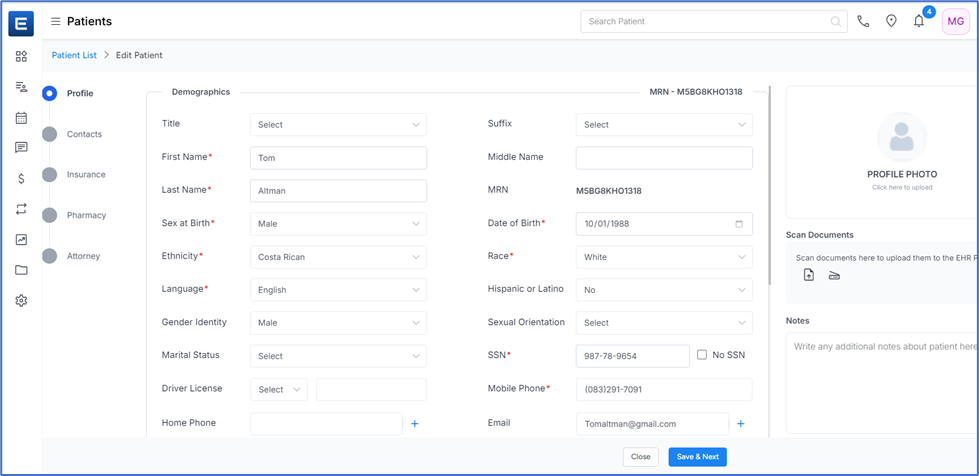This screenshot has height=476, width=979.
Task: Click the Save & Next button
Action: coord(697,457)
